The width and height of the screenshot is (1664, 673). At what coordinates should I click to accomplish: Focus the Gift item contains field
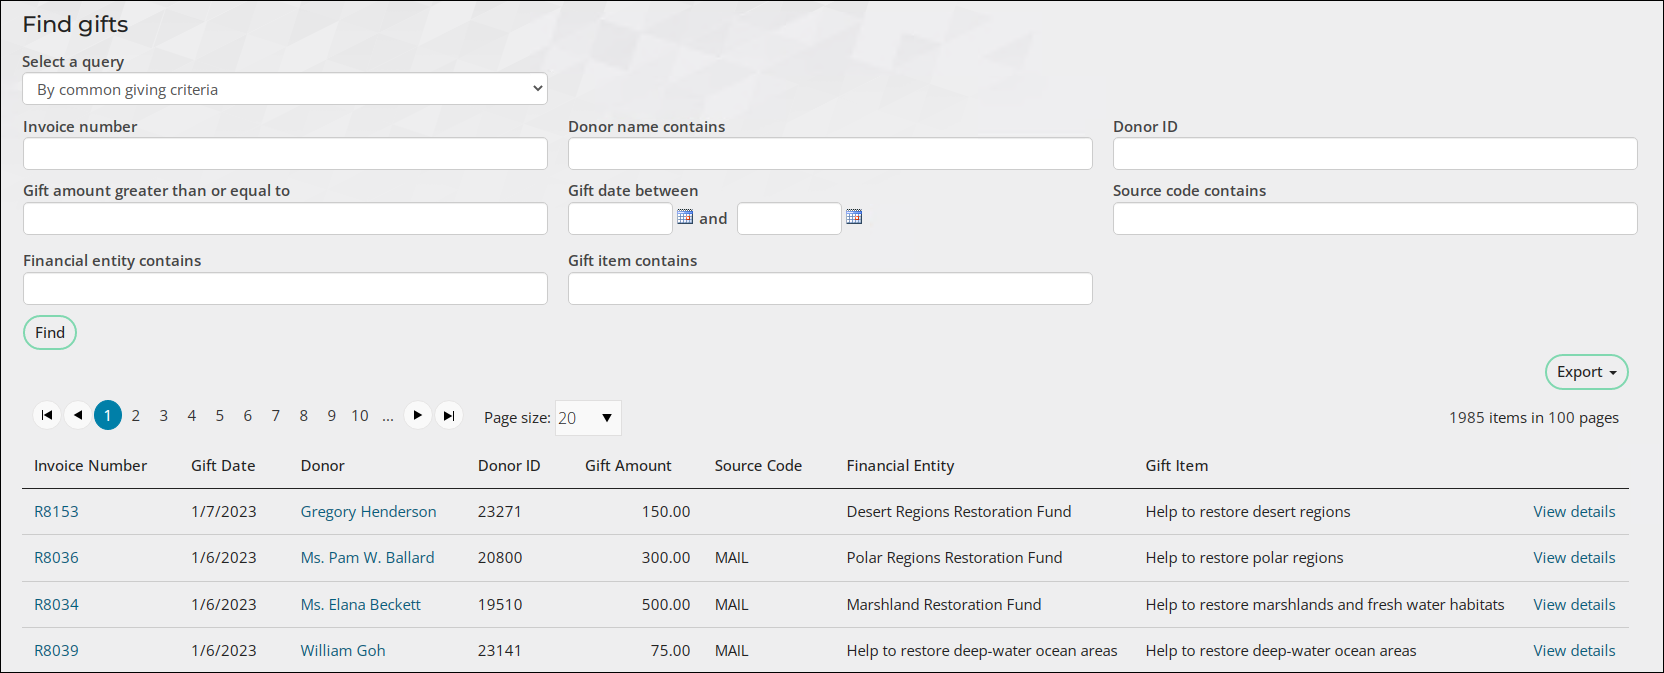point(830,289)
